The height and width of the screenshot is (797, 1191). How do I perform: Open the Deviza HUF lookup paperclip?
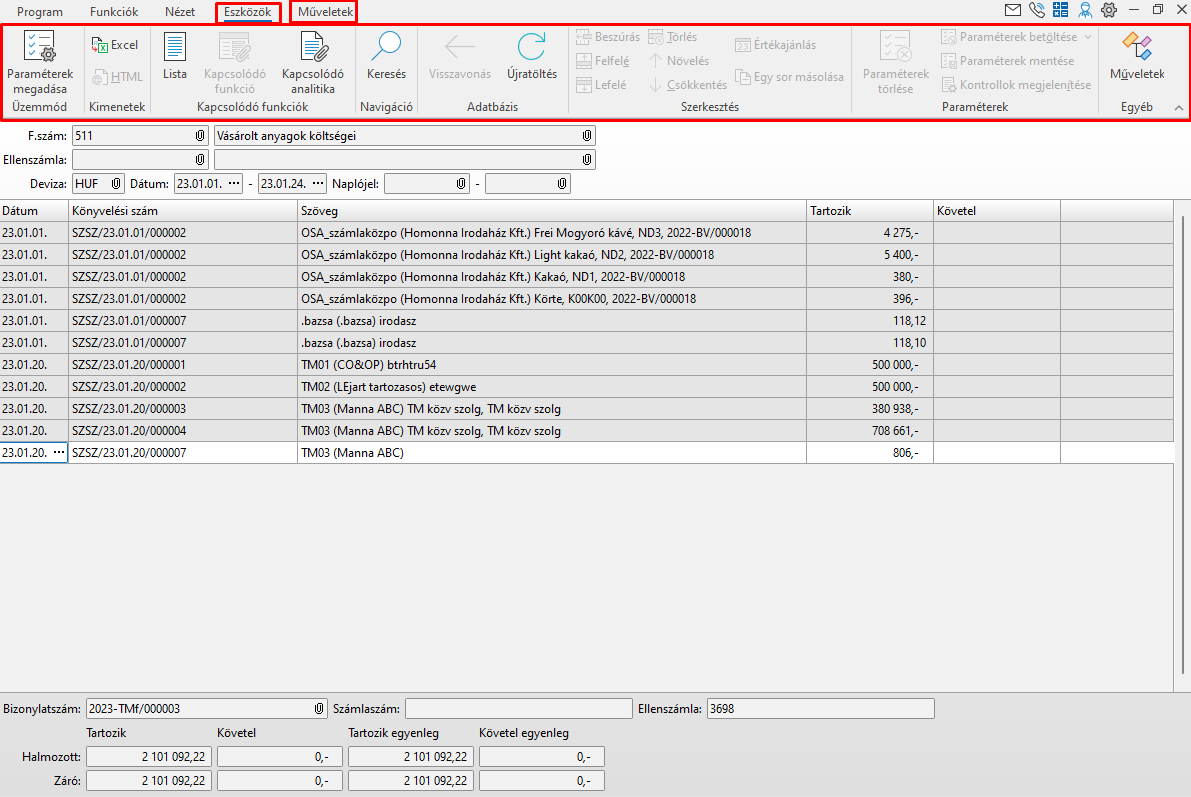116,184
